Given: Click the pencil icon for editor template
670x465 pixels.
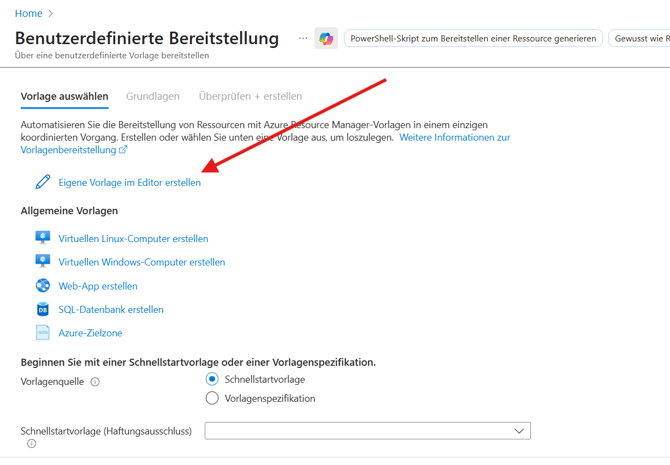Looking at the screenshot, I should point(42,182).
